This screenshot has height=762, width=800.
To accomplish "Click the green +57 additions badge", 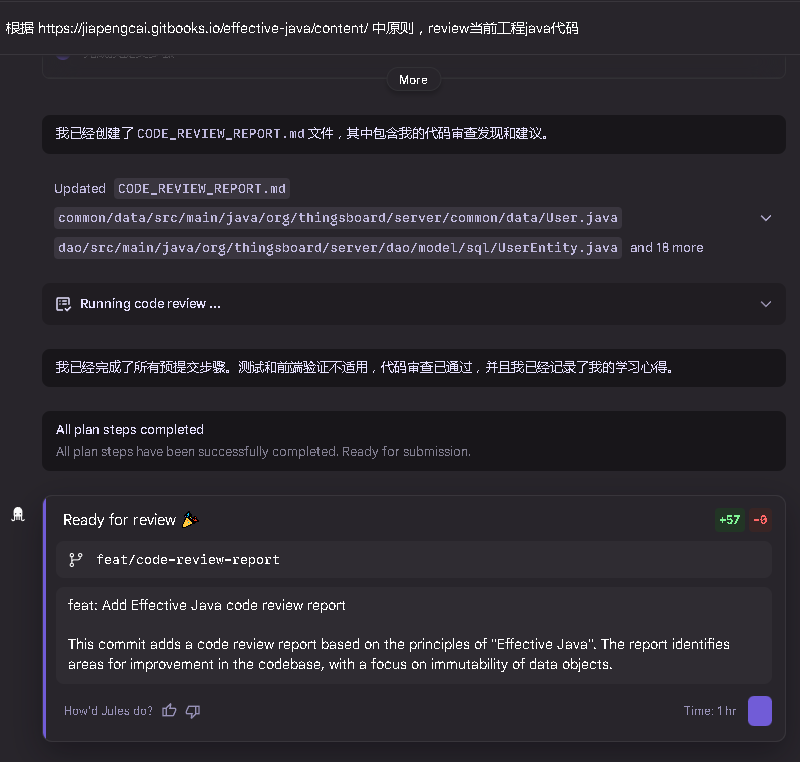I will coord(729,520).
